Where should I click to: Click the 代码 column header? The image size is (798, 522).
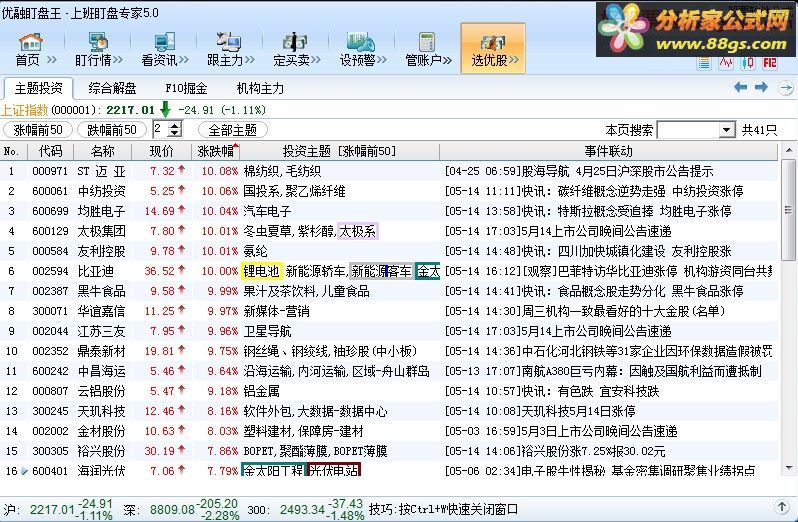50,151
